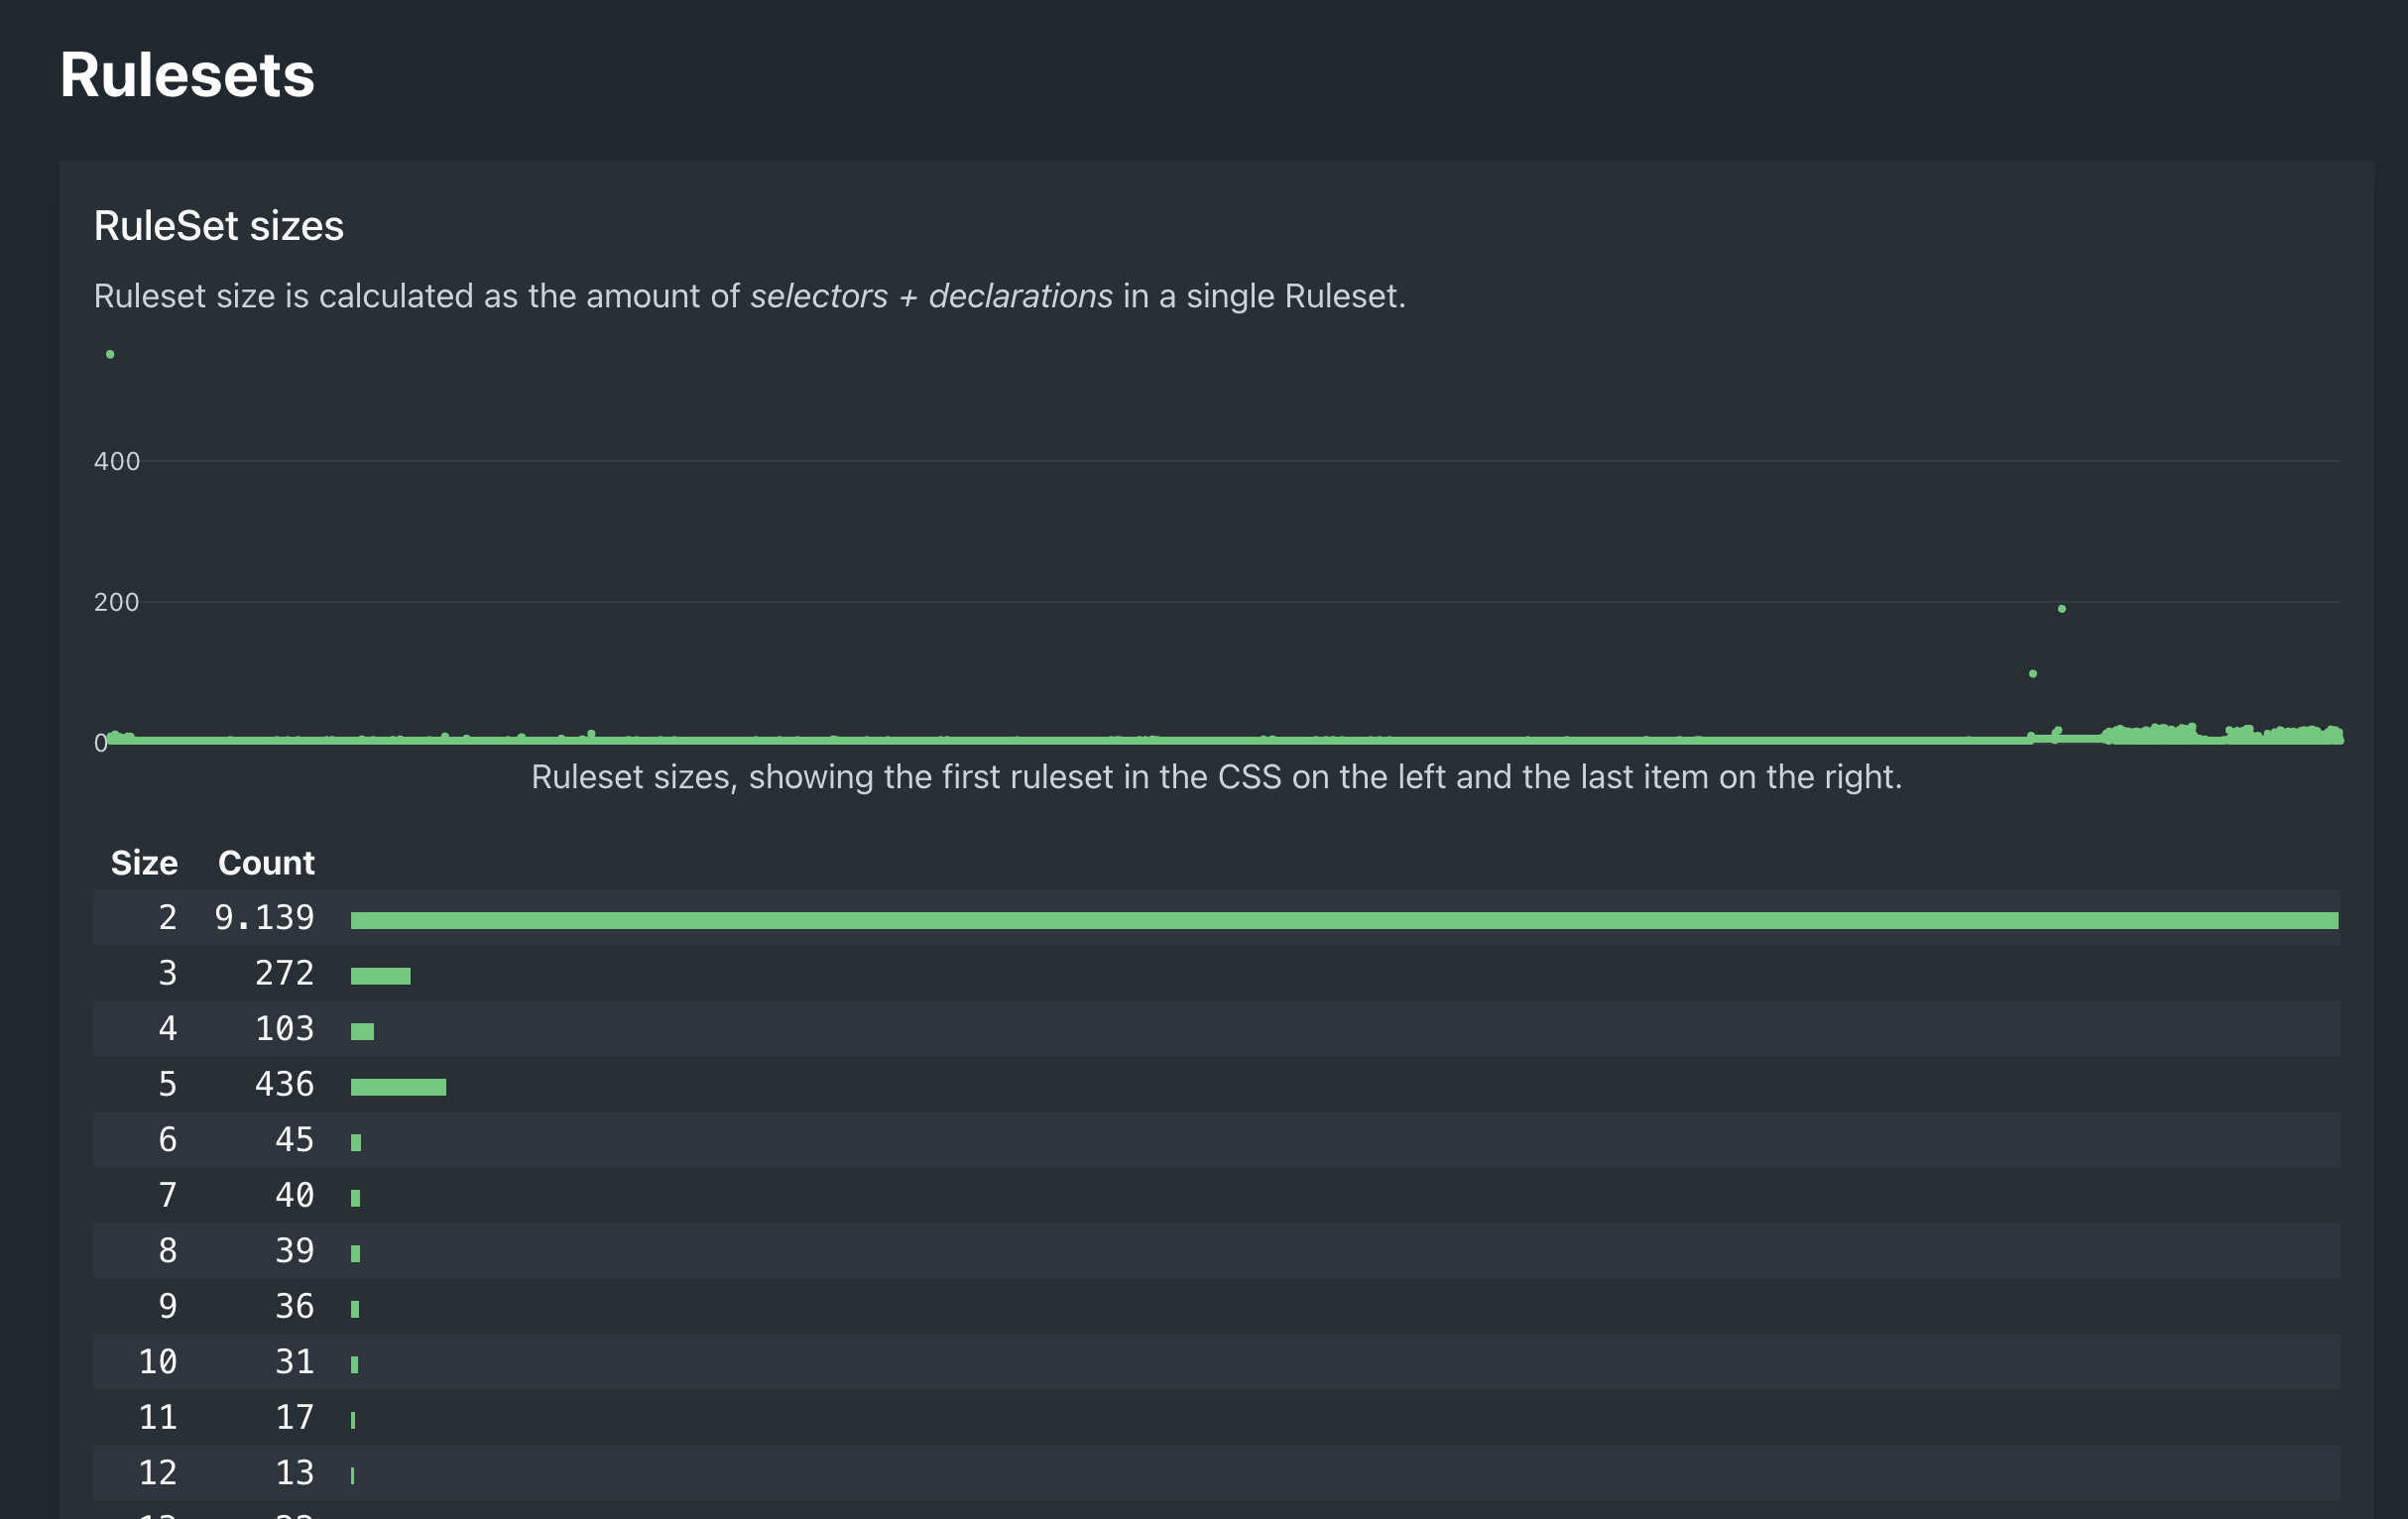This screenshot has height=1519, width=2408.
Task: Click the 400 y-axis label
Action: [x=117, y=461]
